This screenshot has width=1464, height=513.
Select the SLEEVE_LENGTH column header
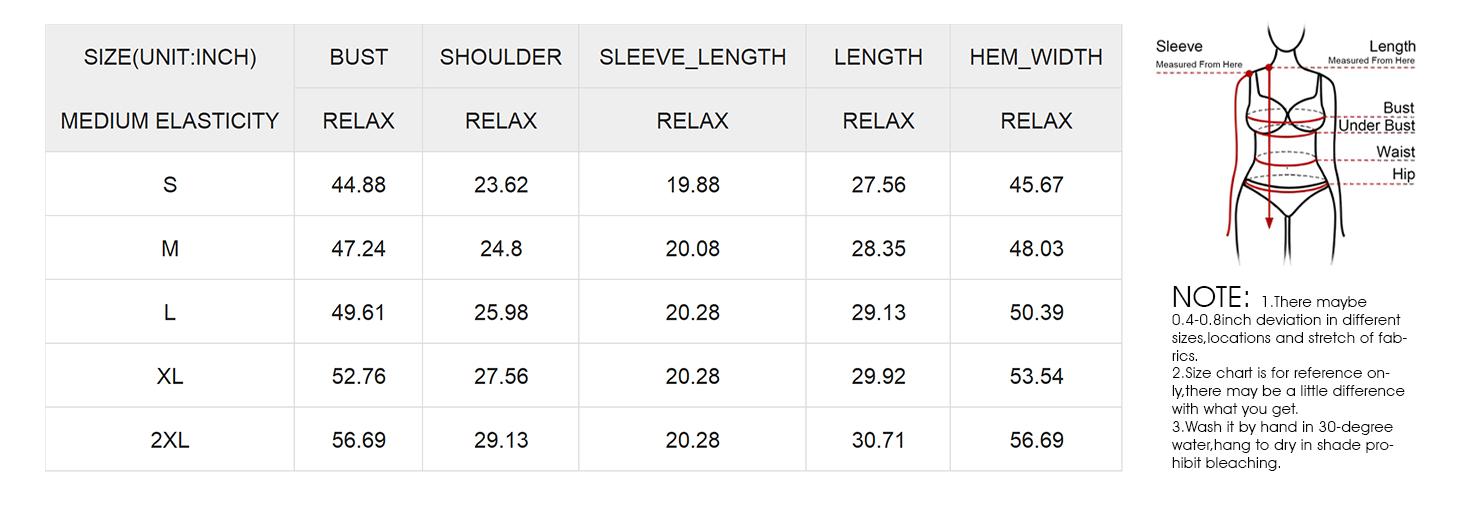pyautogui.click(x=692, y=57)
